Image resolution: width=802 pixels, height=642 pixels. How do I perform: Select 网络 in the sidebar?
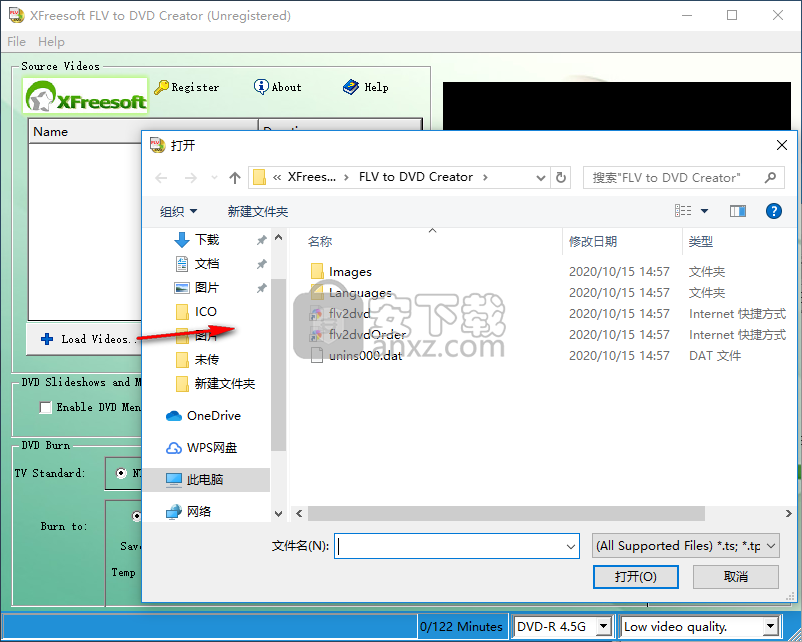pos(198,511)
